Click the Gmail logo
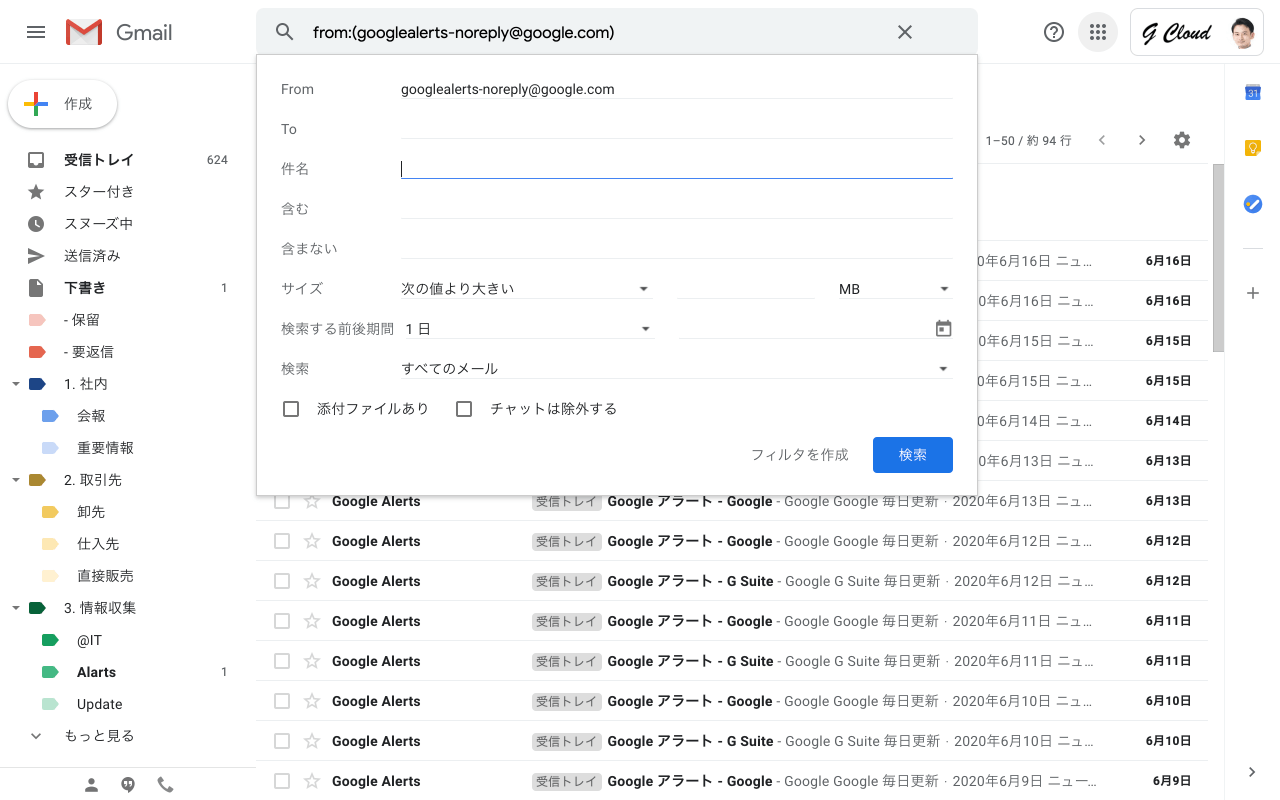The width and height of the screenshot is (1280, 800). click(119, 32)
